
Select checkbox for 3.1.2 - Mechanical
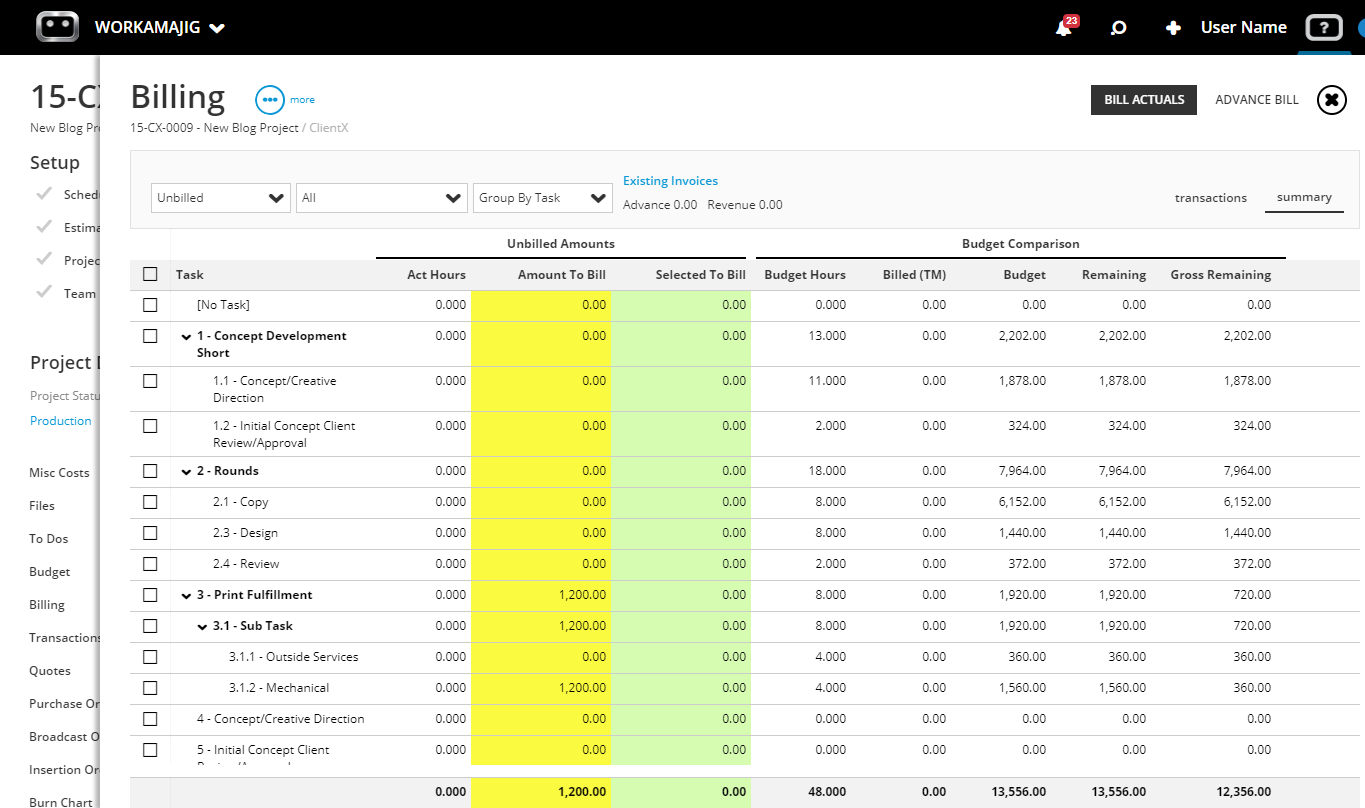click(x=150, y=688)
